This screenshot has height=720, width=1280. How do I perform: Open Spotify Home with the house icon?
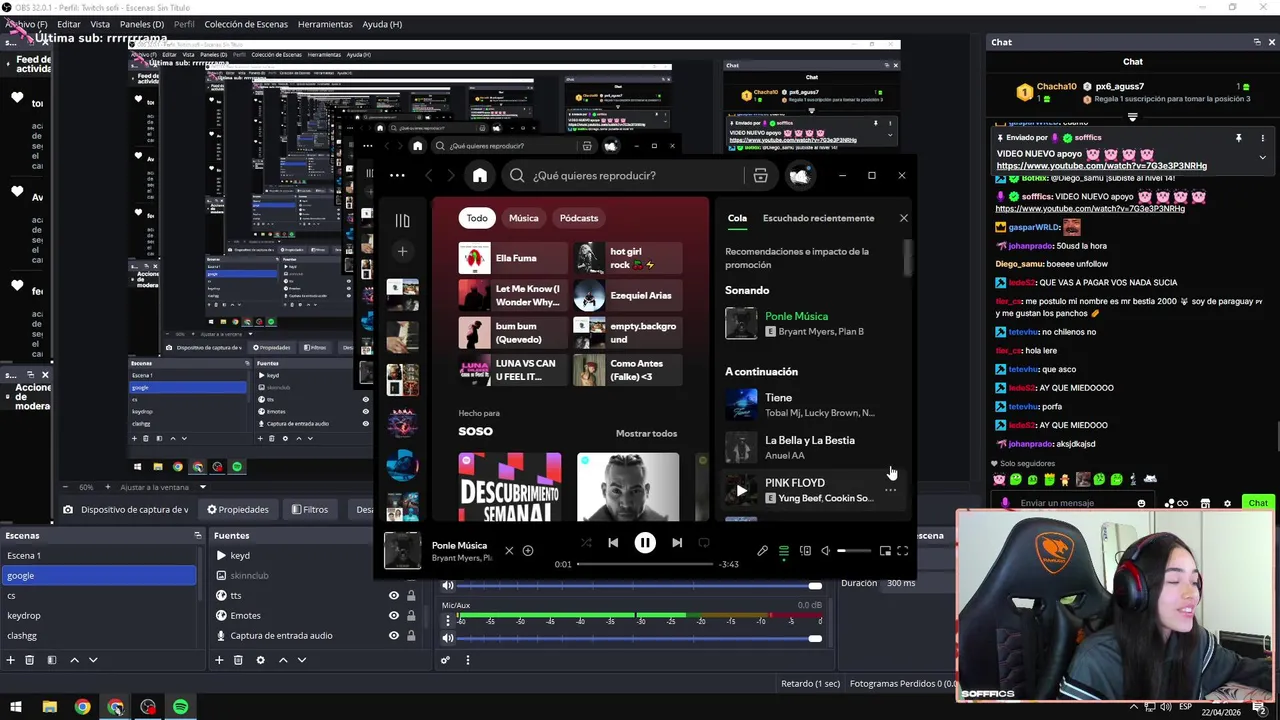pos(480,175)
